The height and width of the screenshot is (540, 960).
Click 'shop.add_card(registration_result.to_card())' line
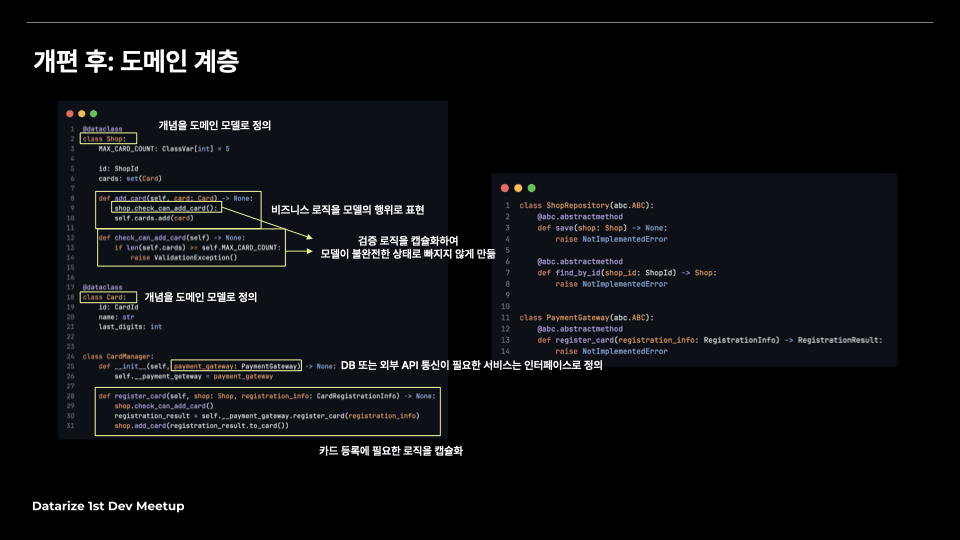pos(201,426)
